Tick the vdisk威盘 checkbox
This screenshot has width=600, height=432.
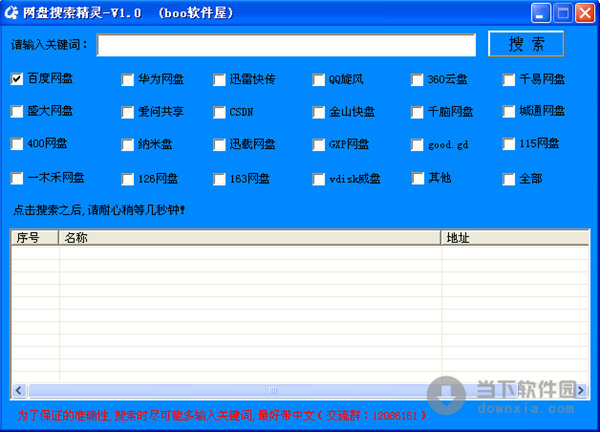tap(318, 179)
